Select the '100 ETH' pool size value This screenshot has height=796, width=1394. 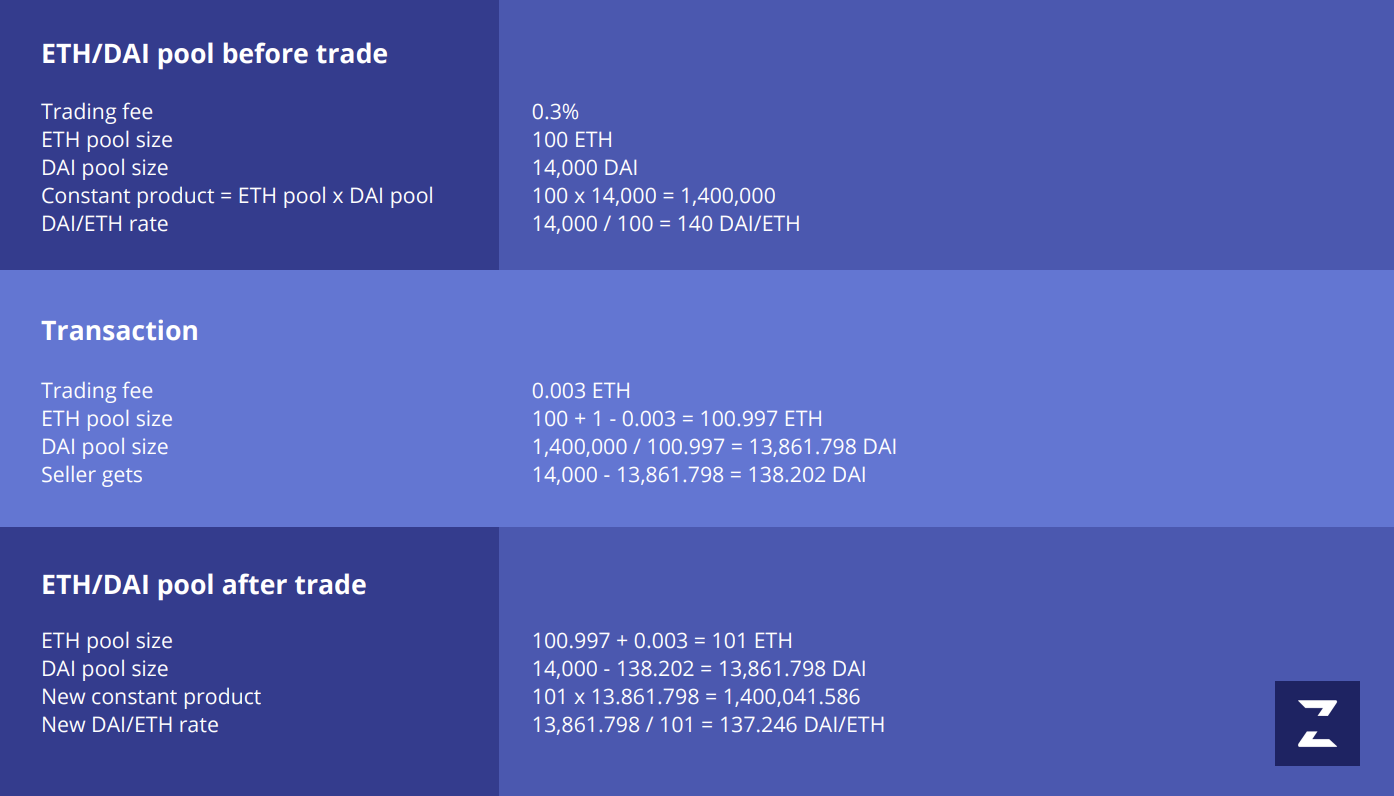click(572, 140)
